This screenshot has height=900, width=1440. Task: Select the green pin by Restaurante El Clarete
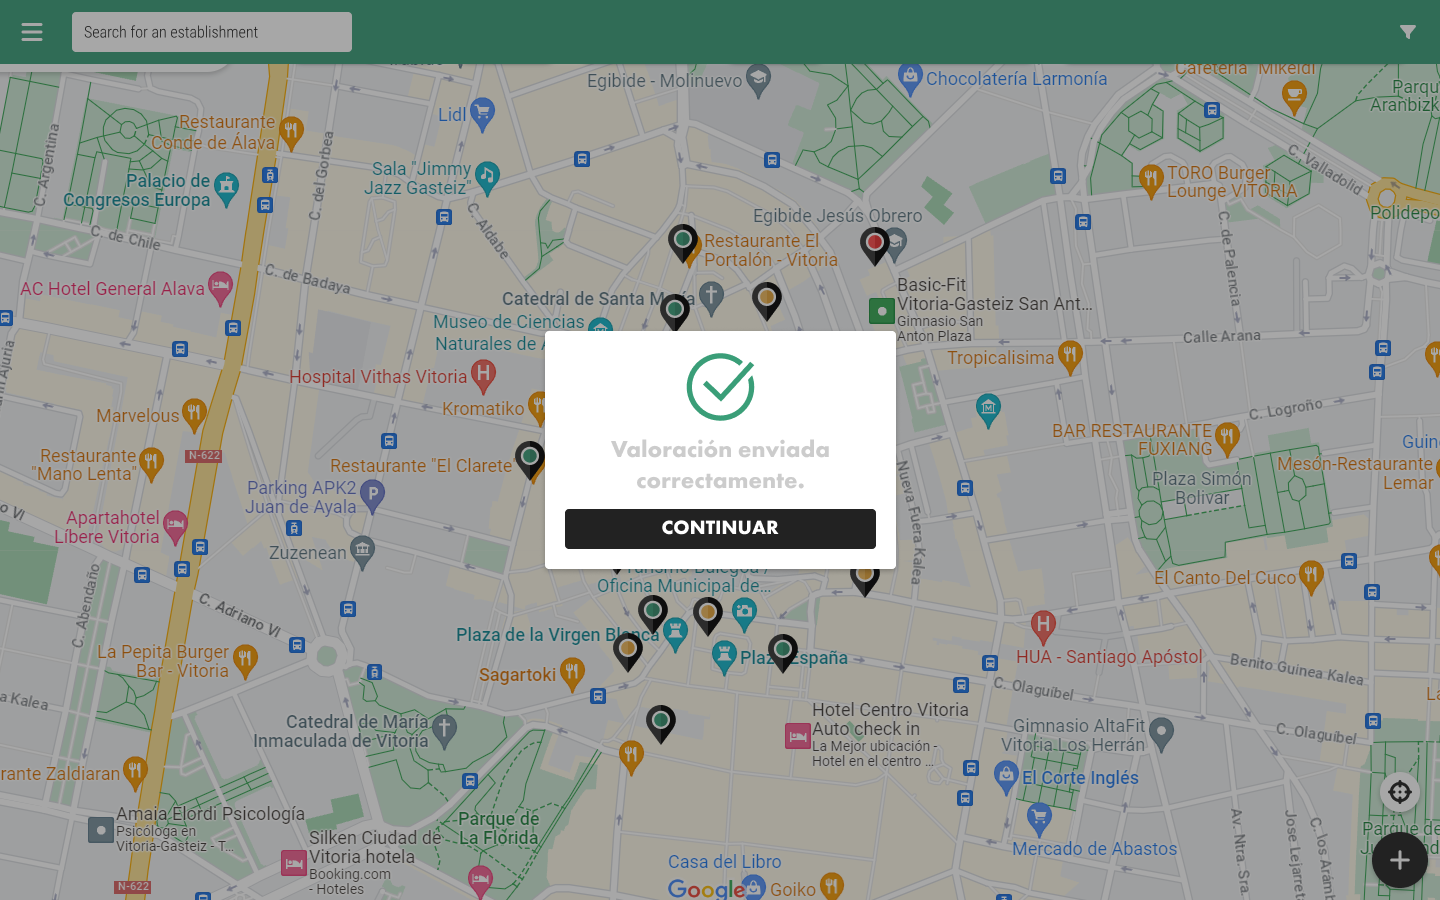click(x=530, y=460)
